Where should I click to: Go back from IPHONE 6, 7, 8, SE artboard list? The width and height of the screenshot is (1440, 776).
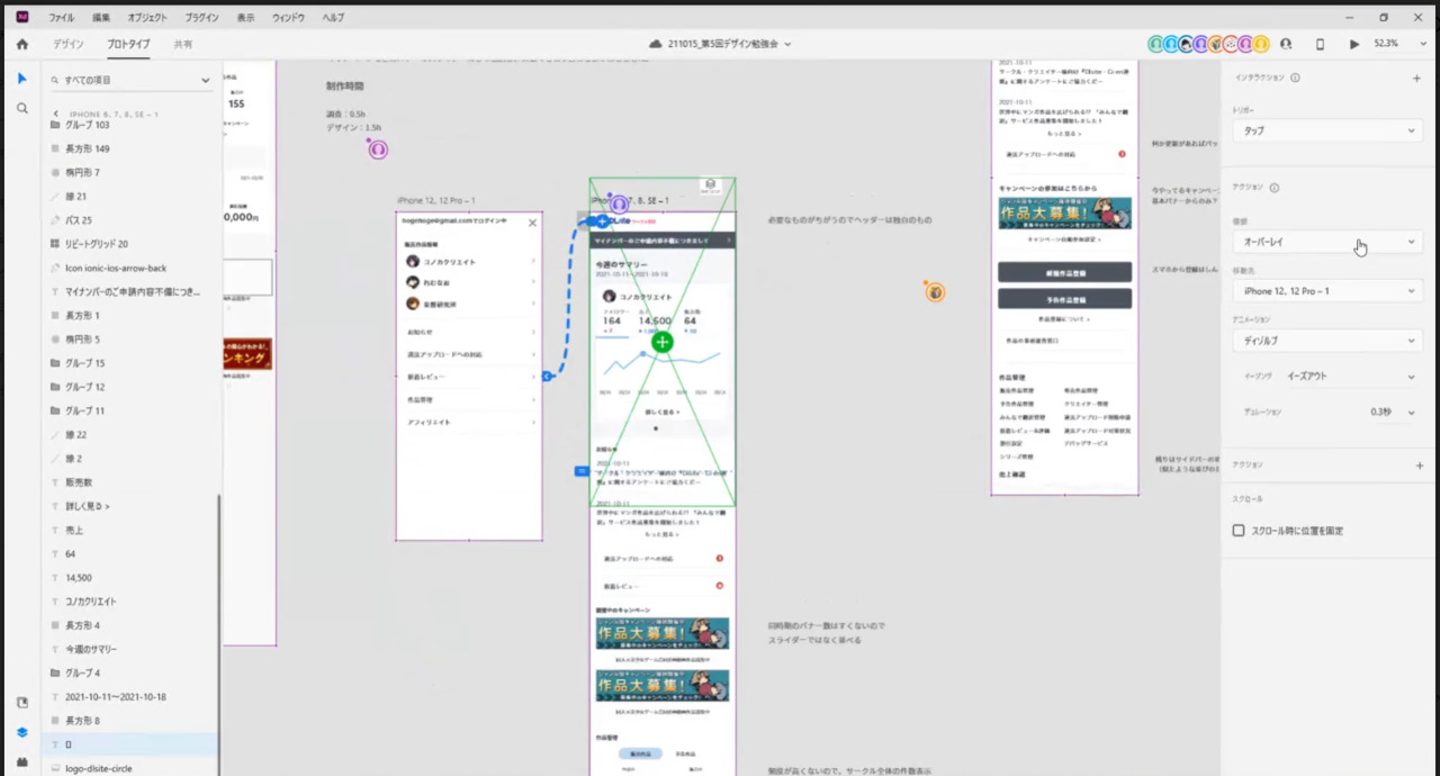click(56, 114)
